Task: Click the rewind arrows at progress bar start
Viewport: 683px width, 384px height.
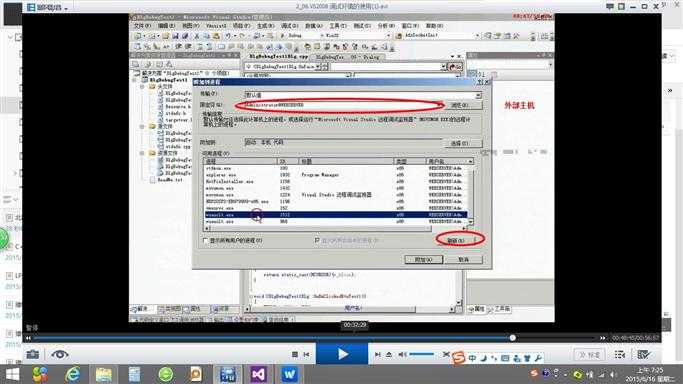Action: tap(28, 338)
